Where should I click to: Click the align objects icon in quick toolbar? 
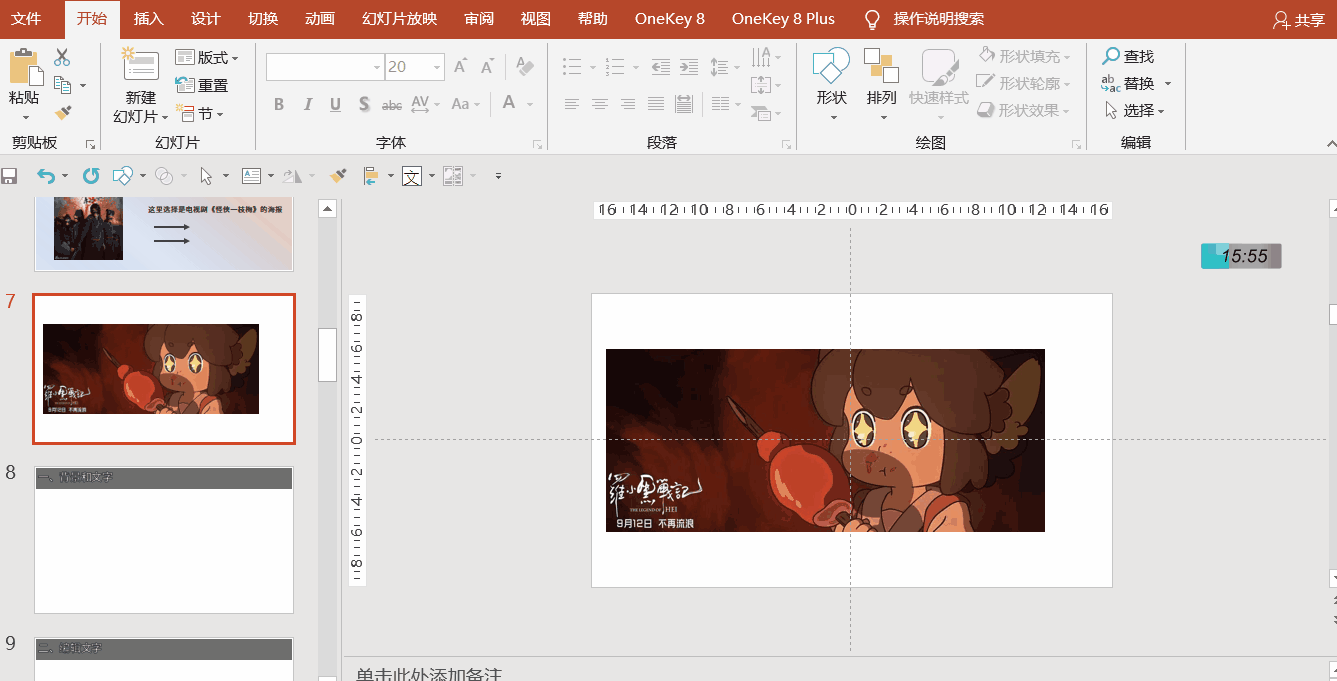(x=370, y=176)
